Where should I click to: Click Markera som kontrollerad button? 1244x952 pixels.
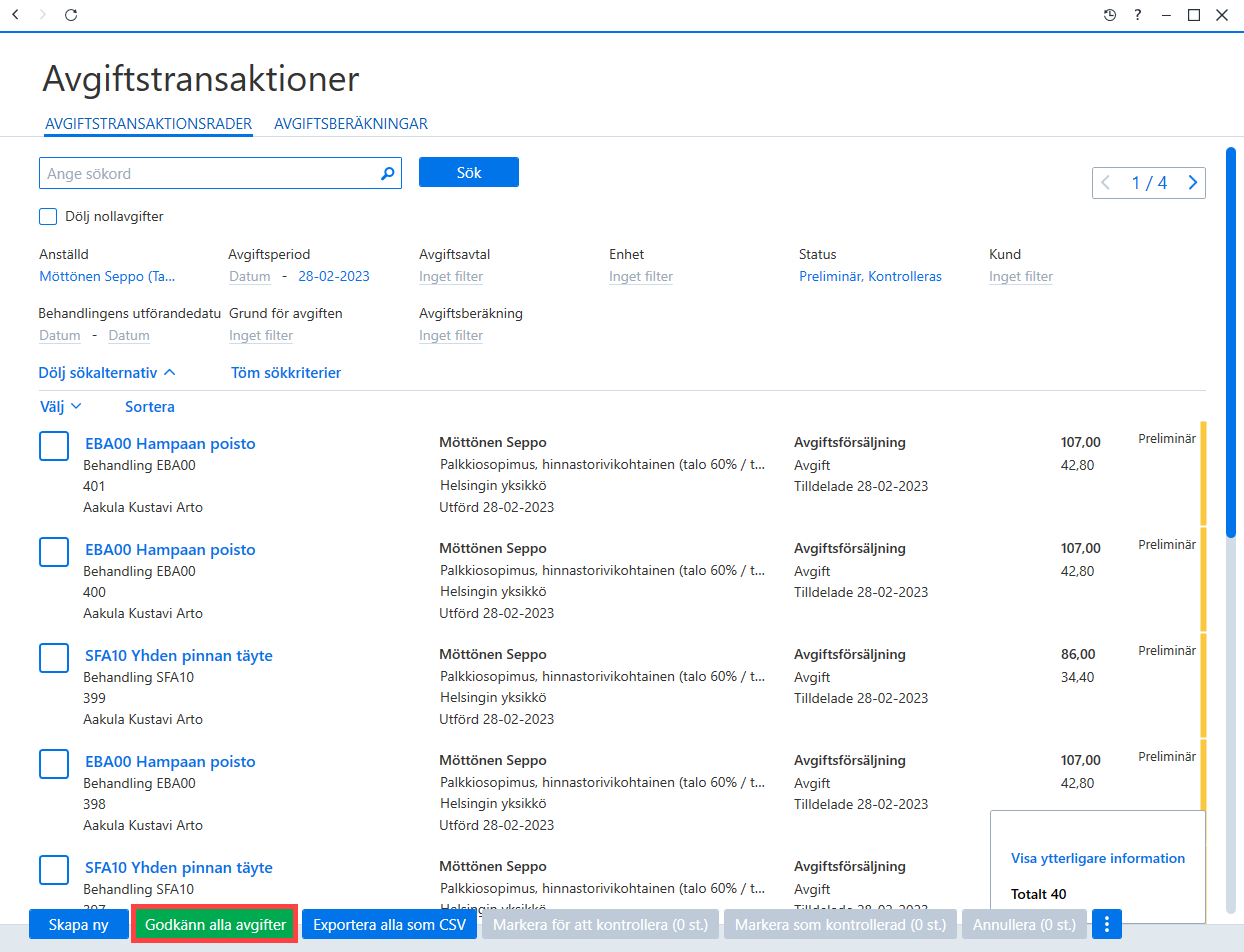point(841,925)
